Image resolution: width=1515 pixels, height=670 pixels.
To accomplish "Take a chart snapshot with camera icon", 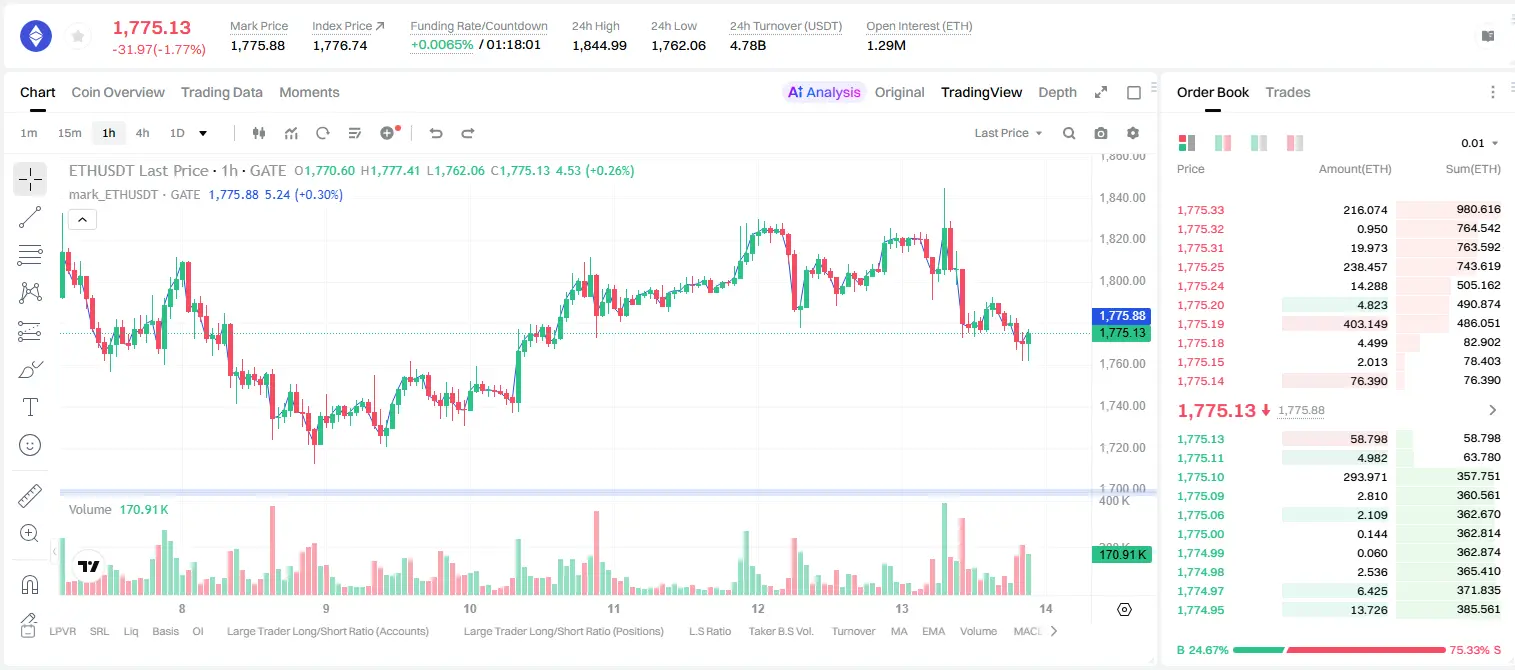I will 1101,133.
